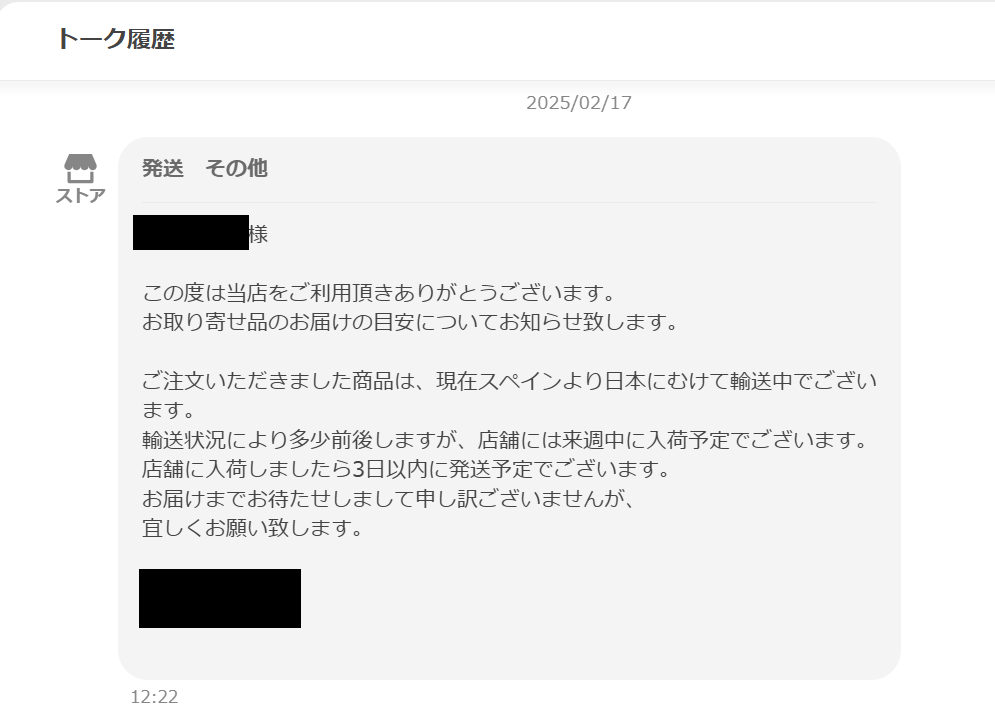Select the 2025/02/17 date label
Image resolution: width=995 pixels, height=717 pixels.
point(579,103)
